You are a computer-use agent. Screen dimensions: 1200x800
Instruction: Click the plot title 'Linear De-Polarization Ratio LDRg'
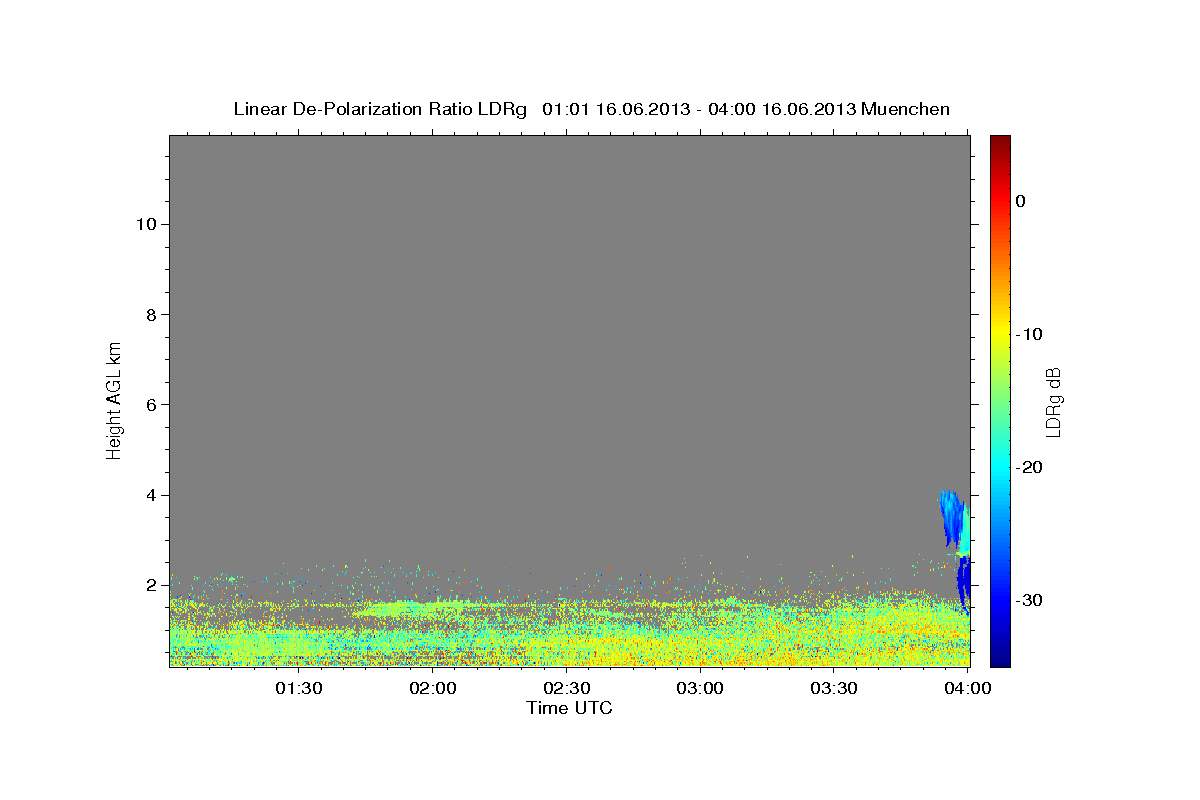point(379,109)
